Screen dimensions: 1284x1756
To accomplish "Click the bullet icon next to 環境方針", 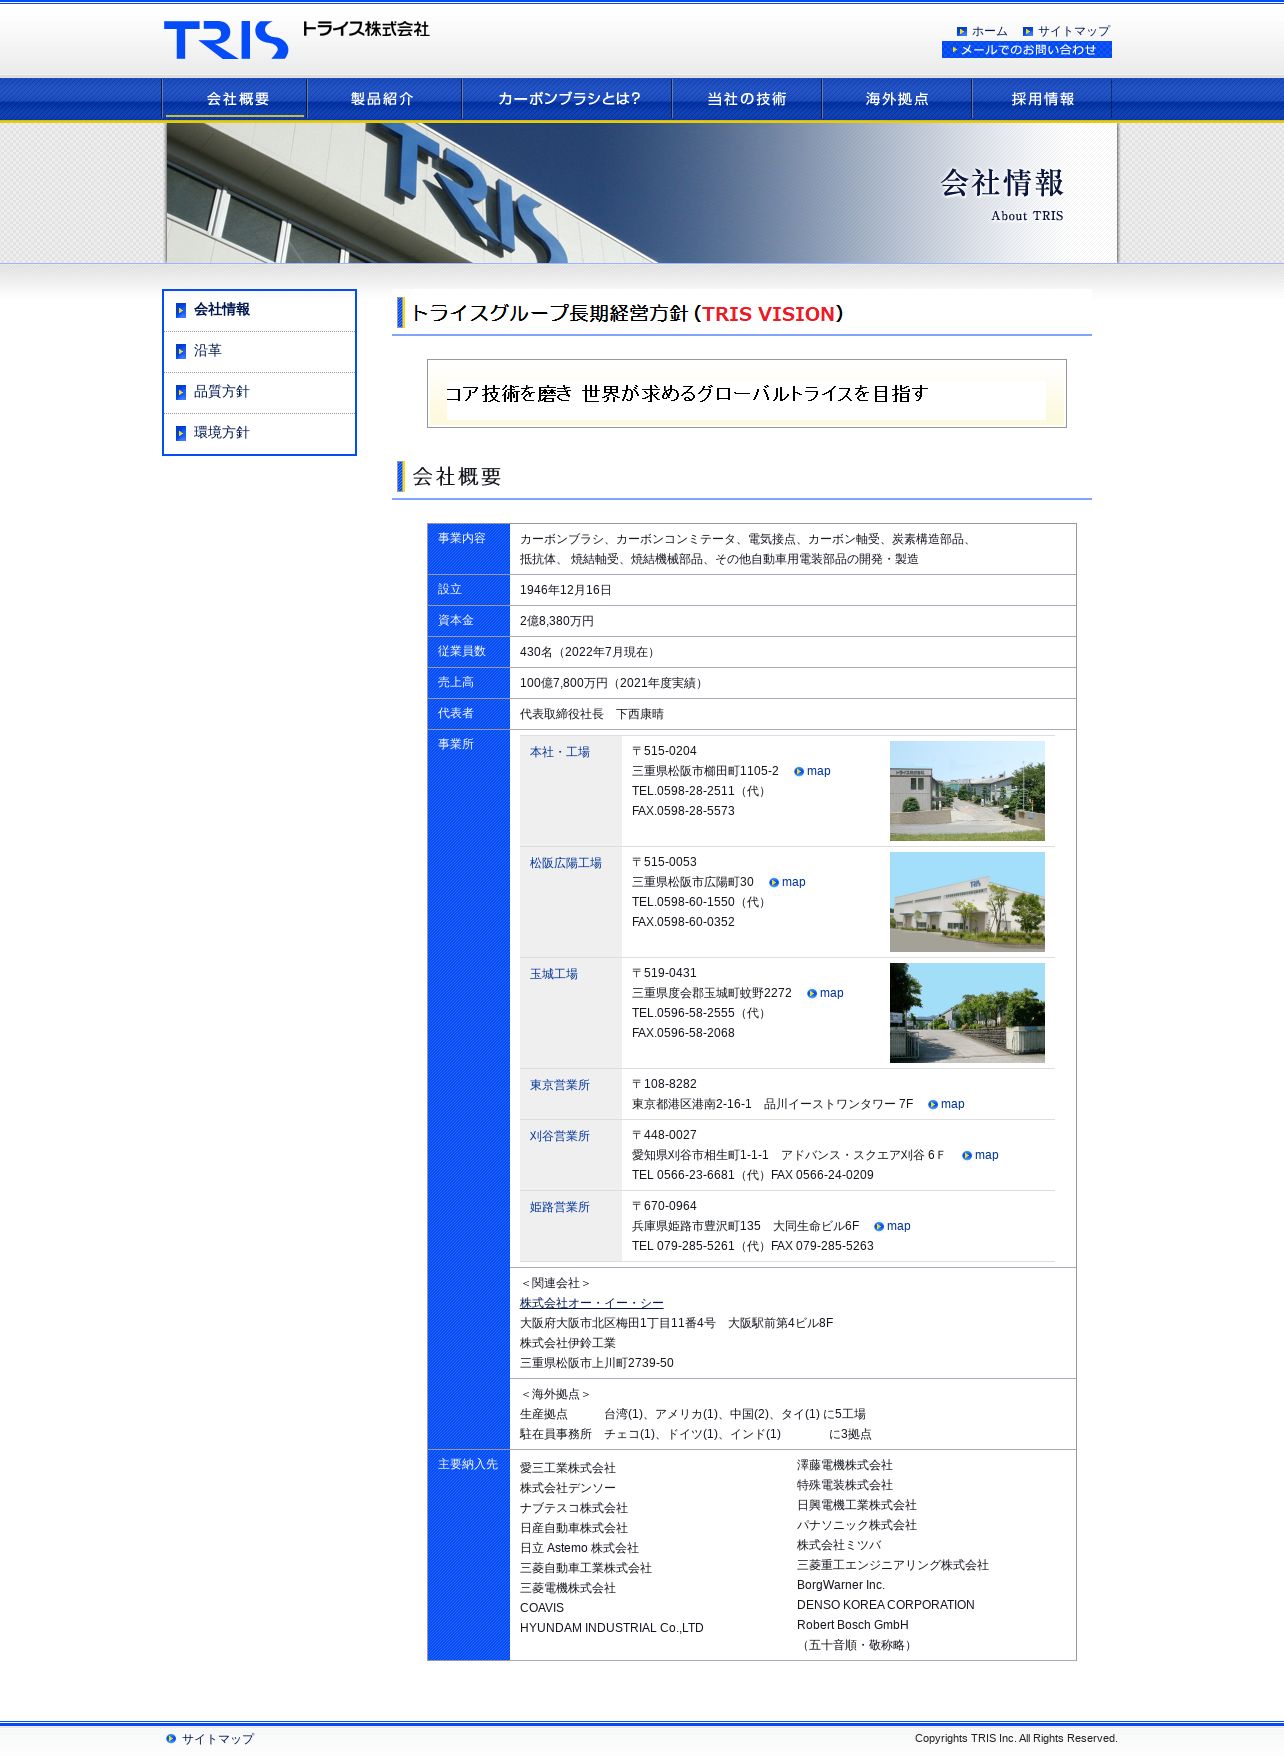I will point(181,433).
